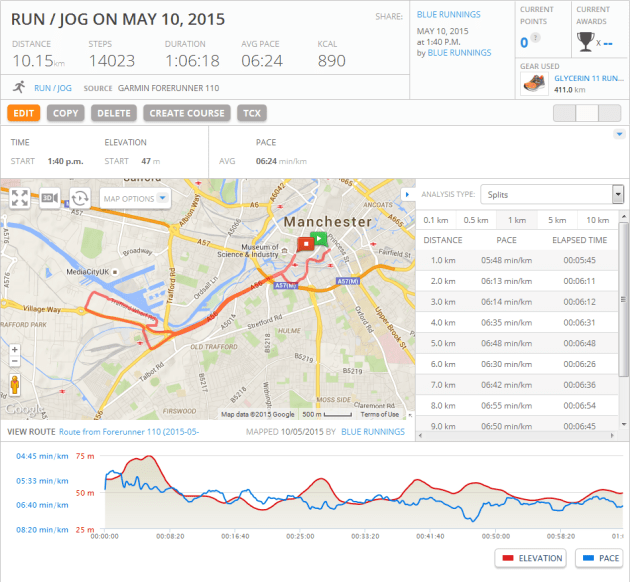Select the 0.5 km splits tab

(x=476, y=220)
